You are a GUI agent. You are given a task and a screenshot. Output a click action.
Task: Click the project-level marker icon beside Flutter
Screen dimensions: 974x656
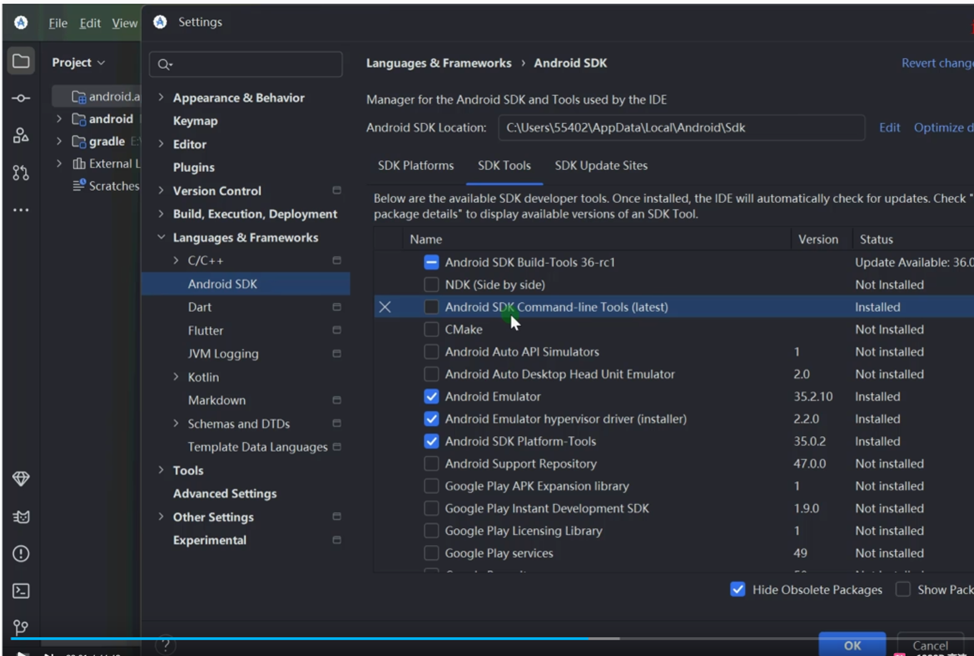coord(337,330)
